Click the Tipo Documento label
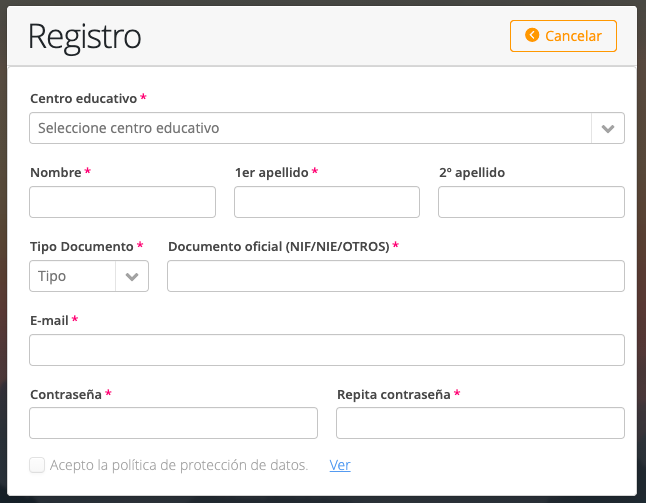Viewport: 646px width, 503px height. [x=82, y=246]
